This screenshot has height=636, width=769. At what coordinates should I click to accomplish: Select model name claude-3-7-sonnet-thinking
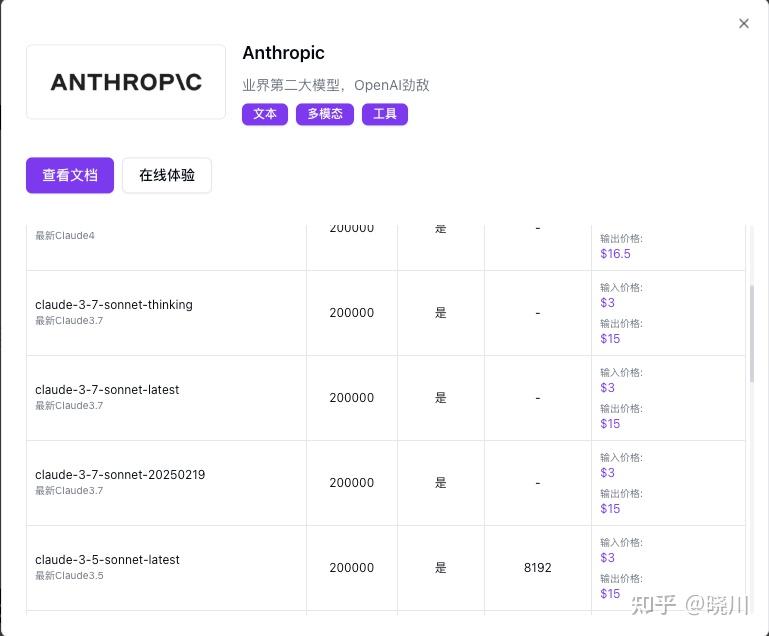tap(114, 305)
